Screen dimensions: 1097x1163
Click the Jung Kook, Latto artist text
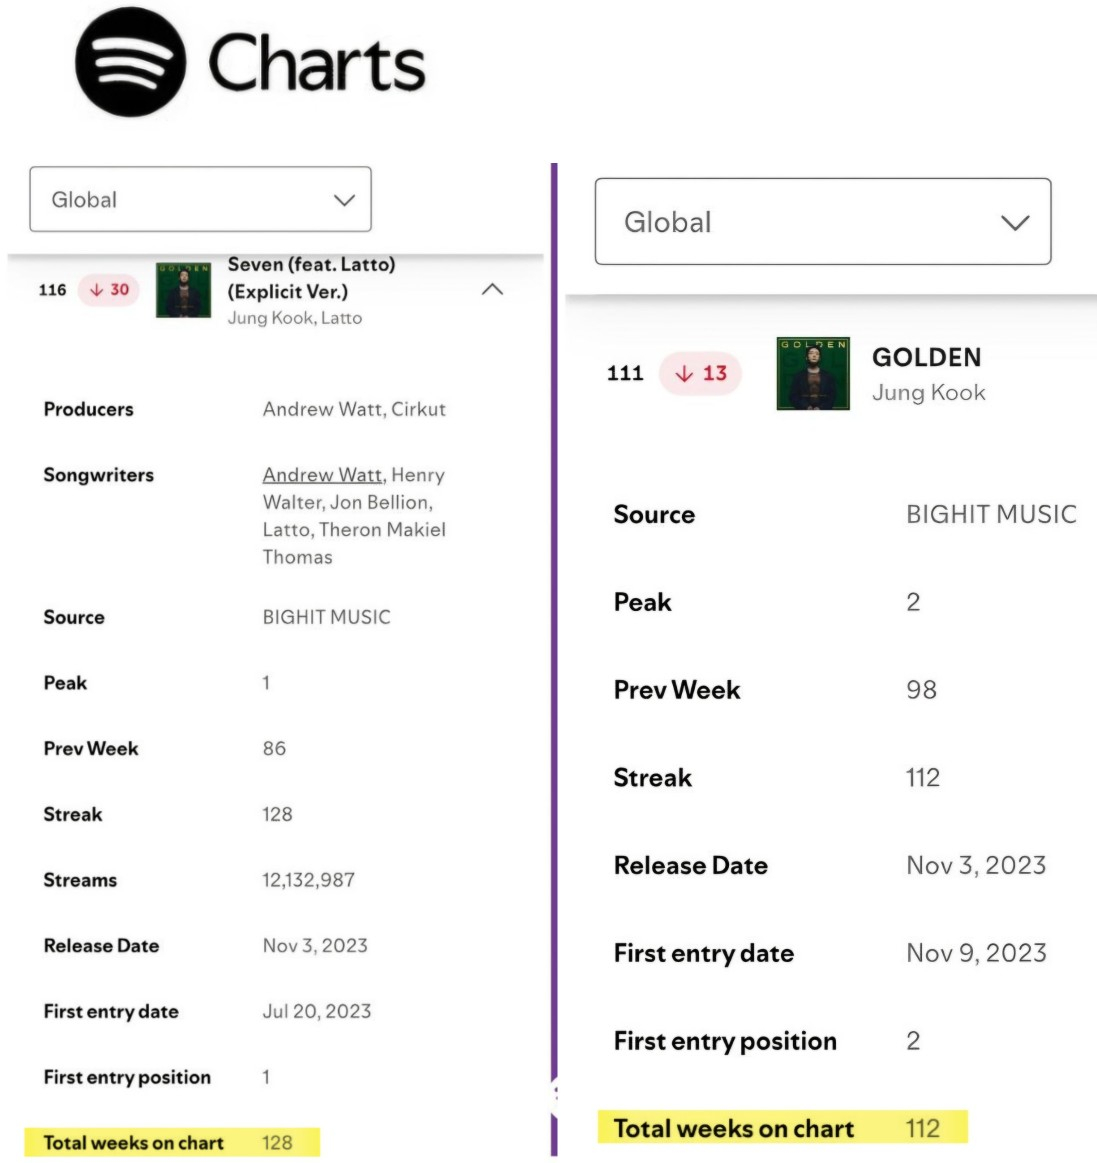[295, 318]
